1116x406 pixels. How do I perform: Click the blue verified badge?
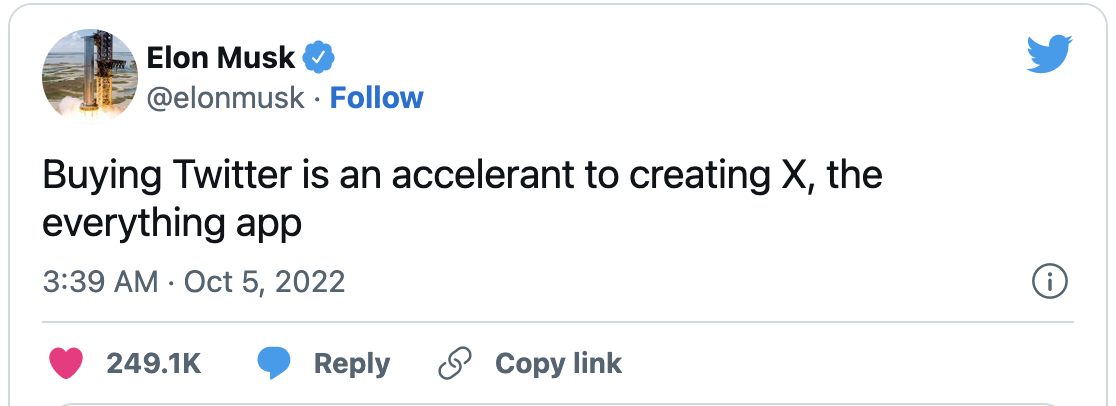[319, 58]
